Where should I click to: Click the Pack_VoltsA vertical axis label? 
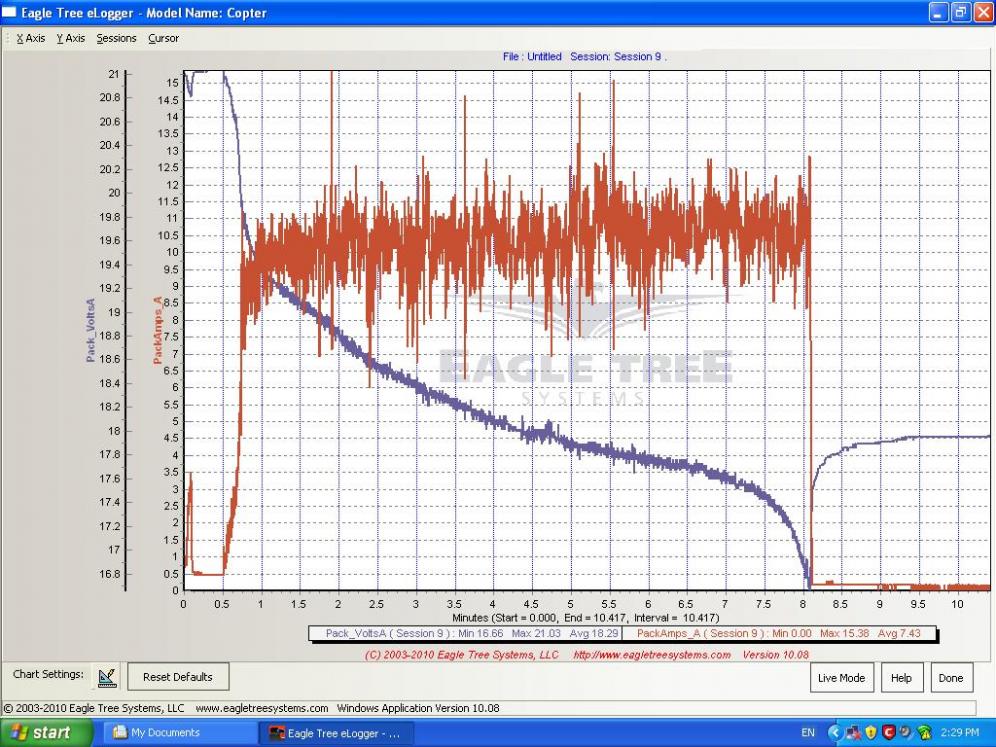tap(91, 330)
